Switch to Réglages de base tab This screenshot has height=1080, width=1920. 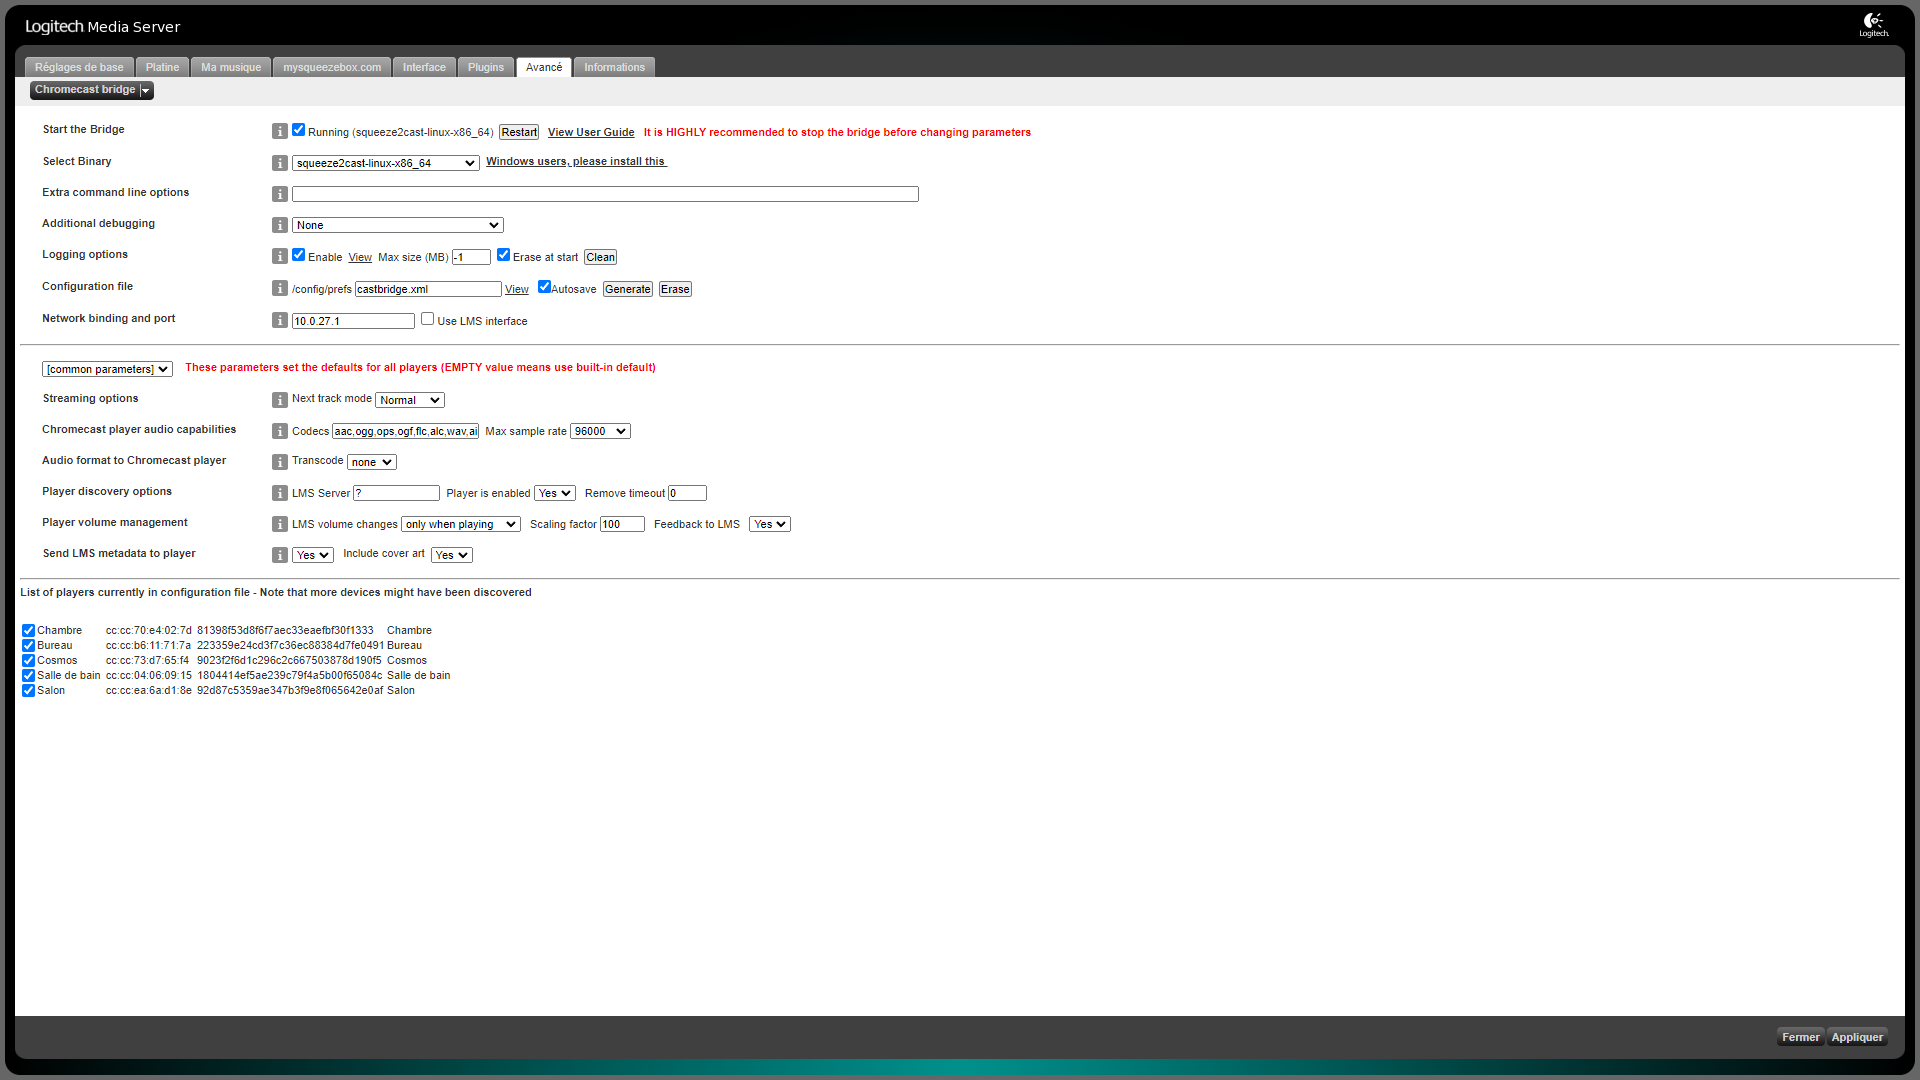tap(79, 67)
